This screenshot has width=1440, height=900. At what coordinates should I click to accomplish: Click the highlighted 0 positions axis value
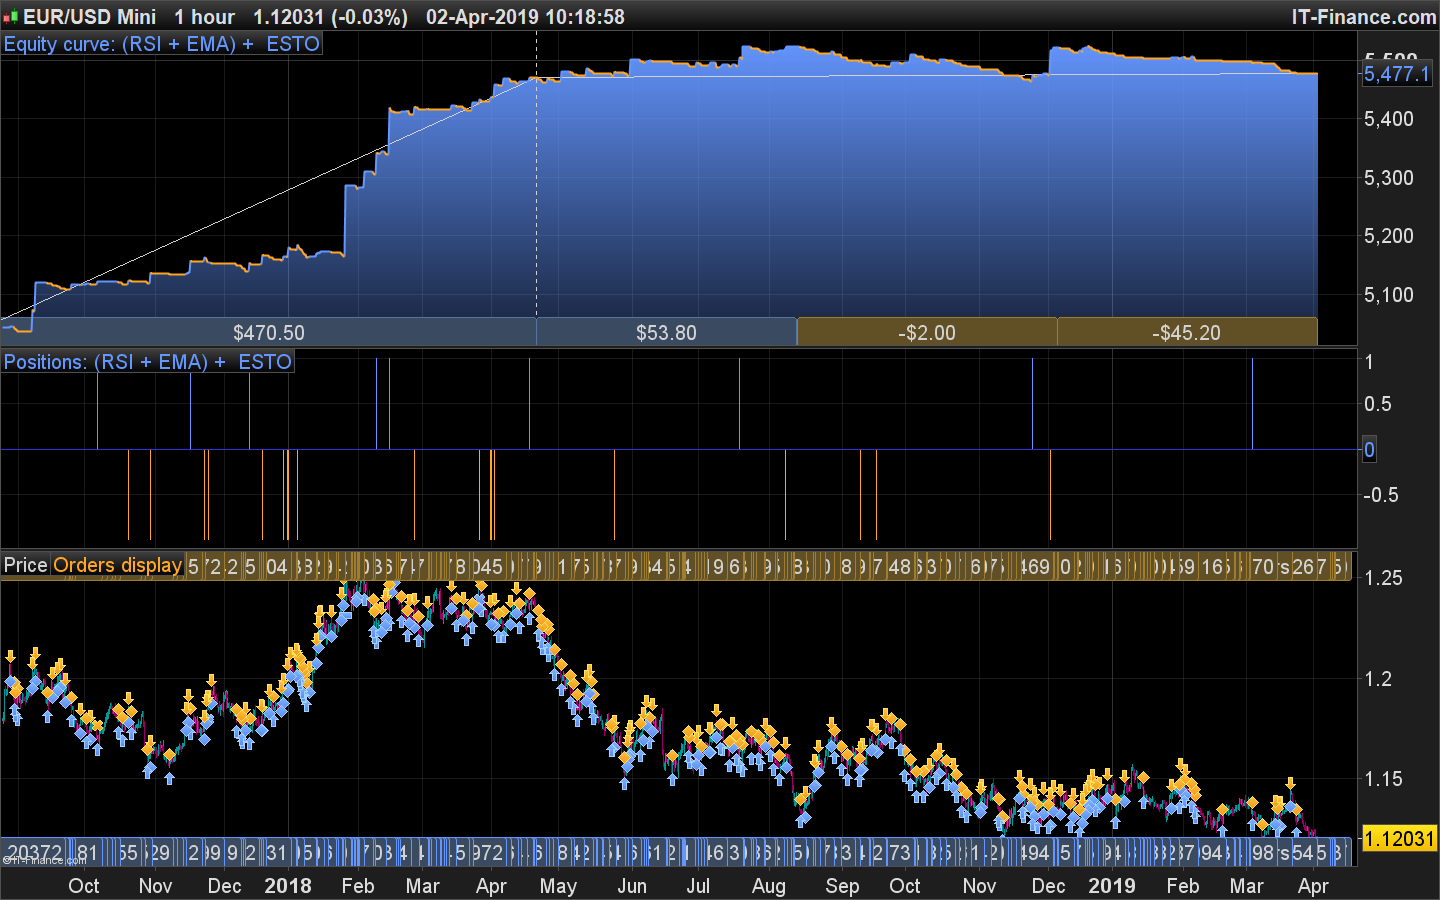click(1370, 450)
